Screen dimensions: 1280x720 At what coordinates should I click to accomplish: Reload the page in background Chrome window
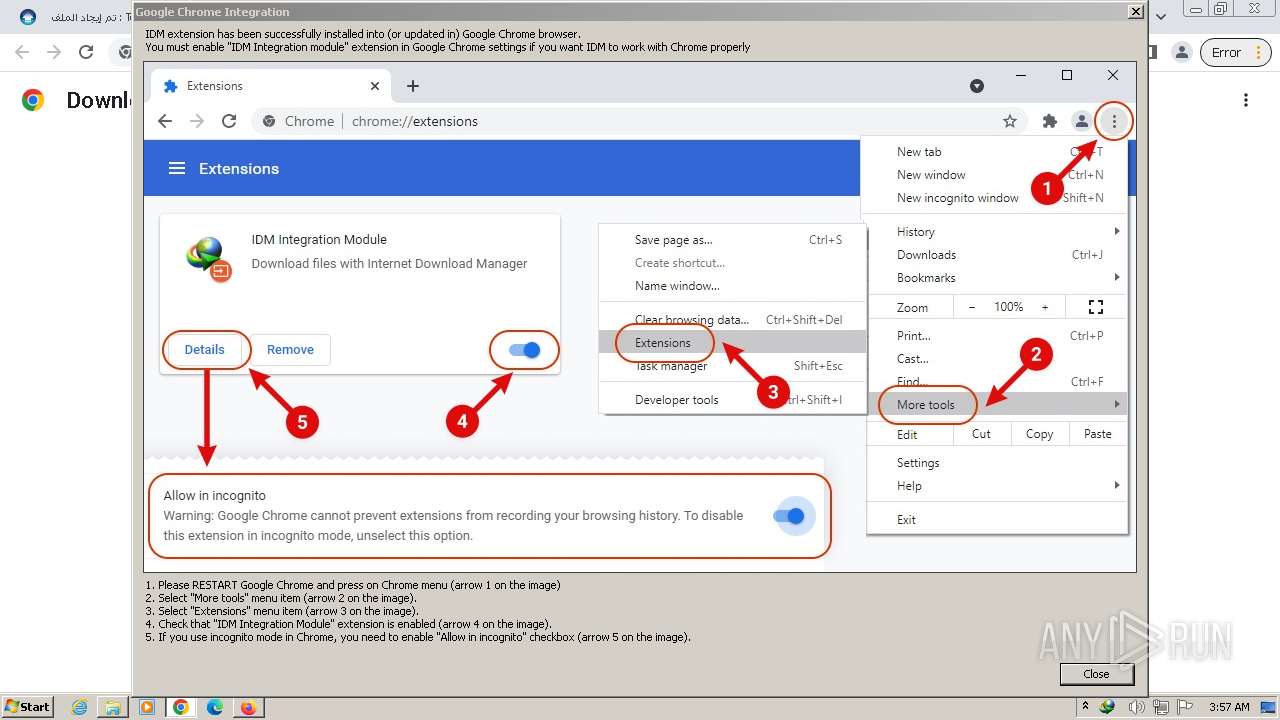click(86, 52)
